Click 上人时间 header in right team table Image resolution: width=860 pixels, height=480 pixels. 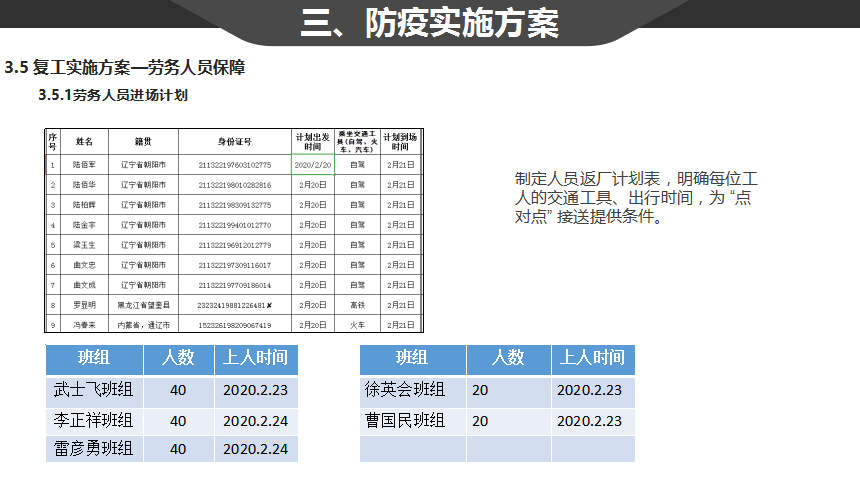pos(593,359)
